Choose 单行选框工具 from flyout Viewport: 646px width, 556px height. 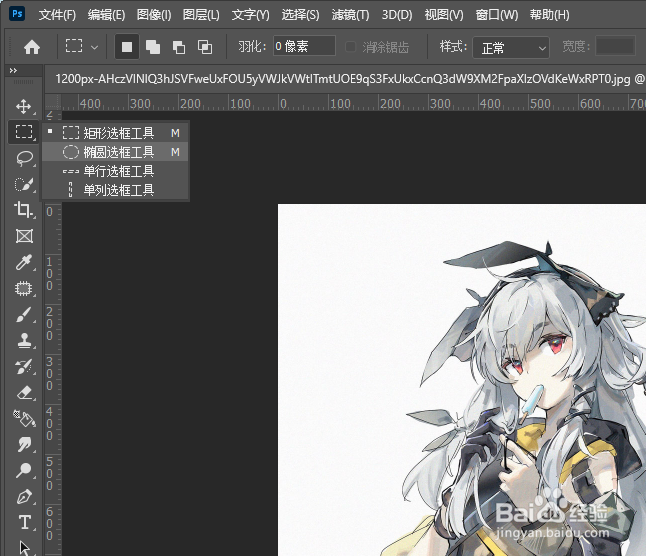click(115, 171)
